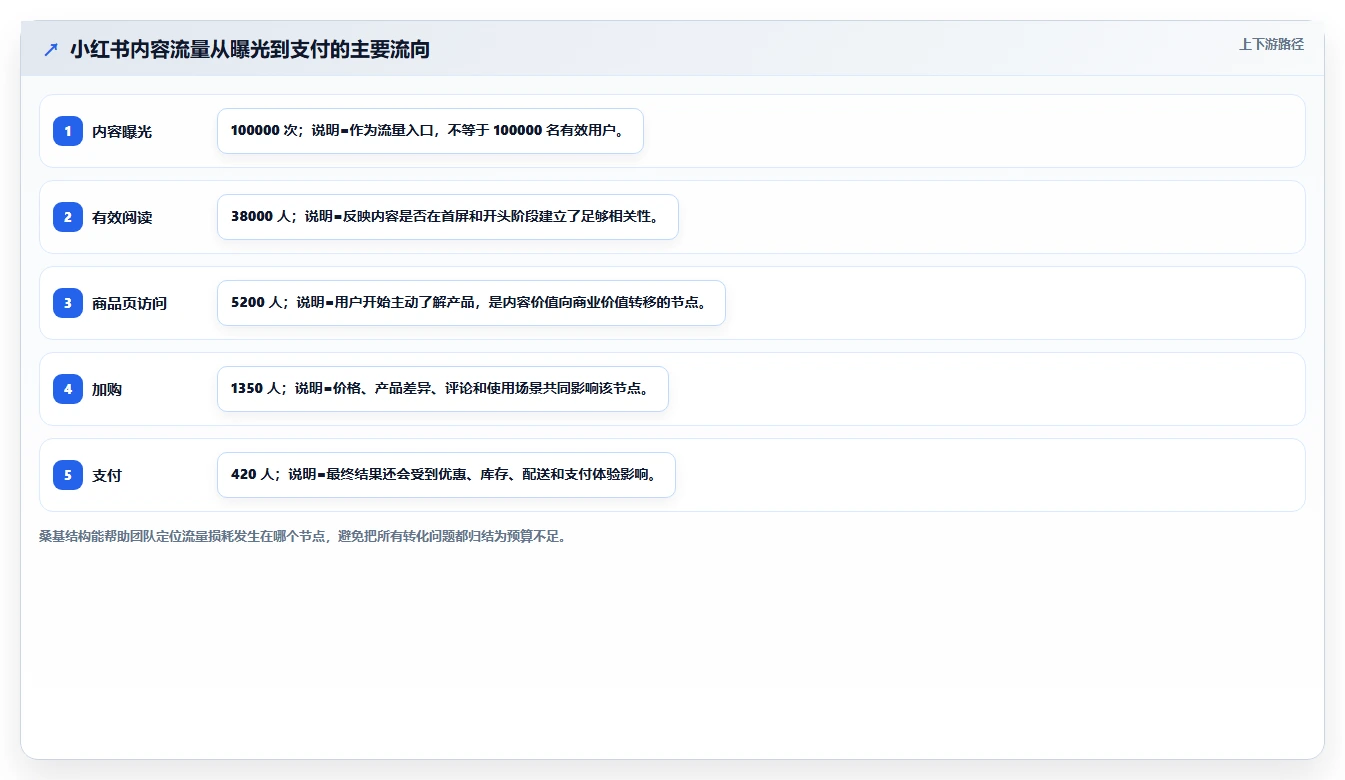
Task: Click the 支付 stage label
Action: click(x=107, y=475)
